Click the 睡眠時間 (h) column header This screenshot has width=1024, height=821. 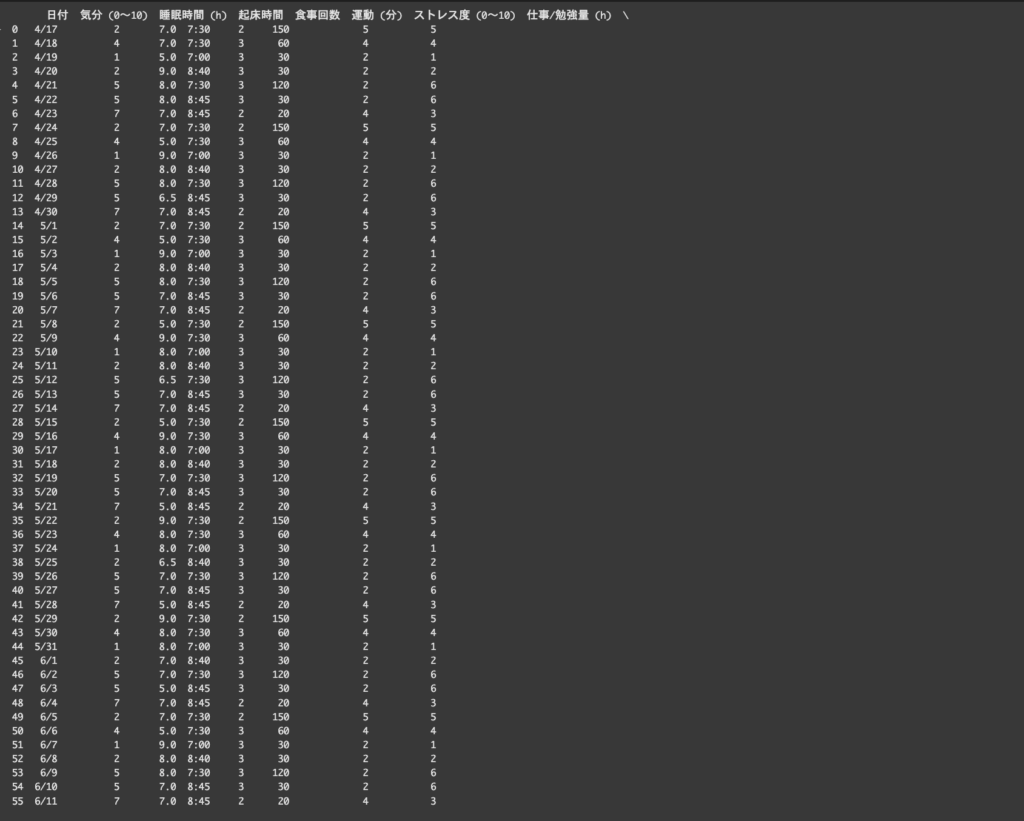pyautogui.click(x=193, y=15)
